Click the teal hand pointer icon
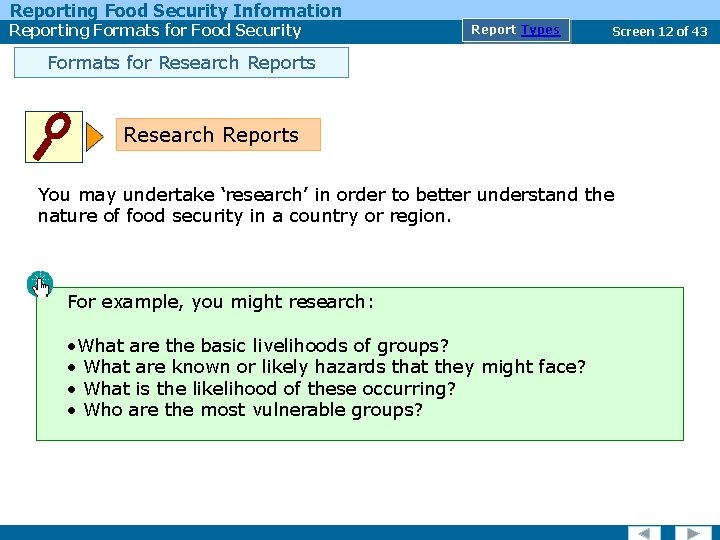Viewport: 720px width, 540px height. [40, 284]
